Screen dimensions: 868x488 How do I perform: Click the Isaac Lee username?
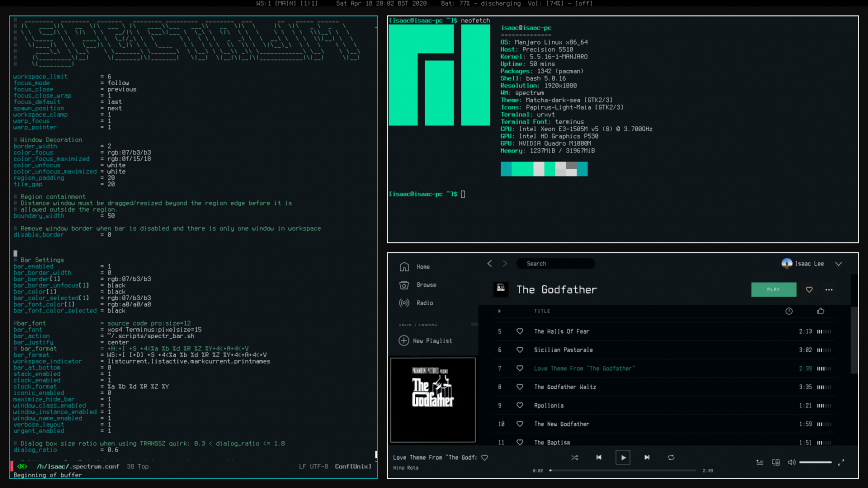(x=809, y=264)
